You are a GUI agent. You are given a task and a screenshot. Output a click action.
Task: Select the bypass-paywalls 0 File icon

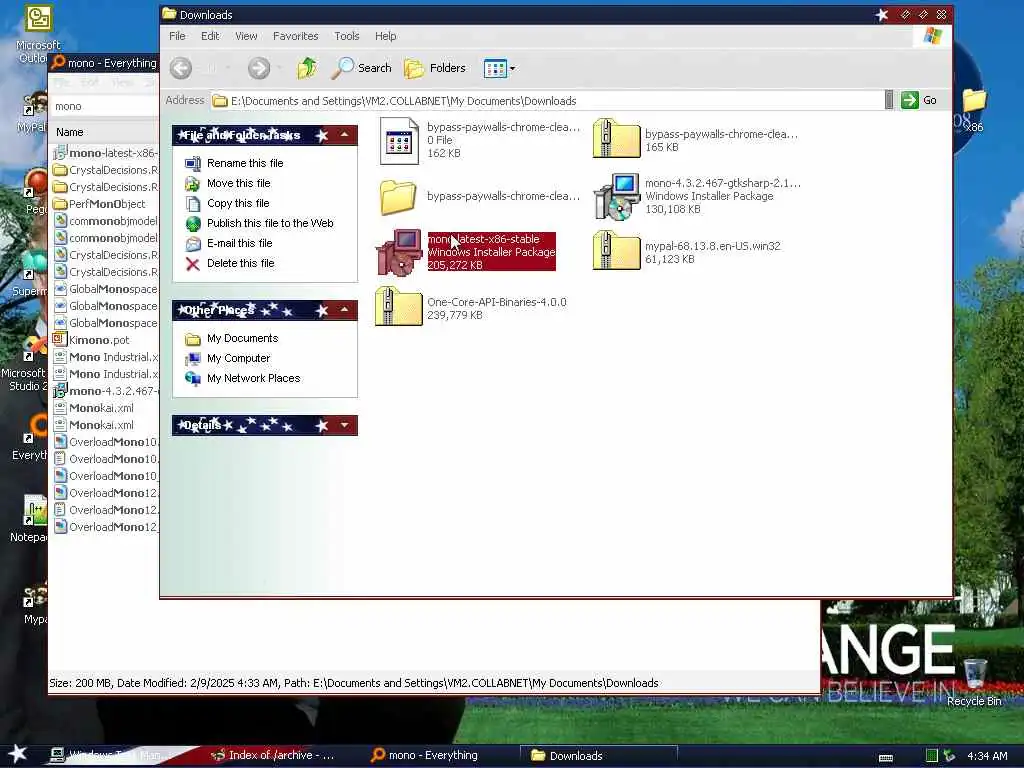click(x=399, y=140)
